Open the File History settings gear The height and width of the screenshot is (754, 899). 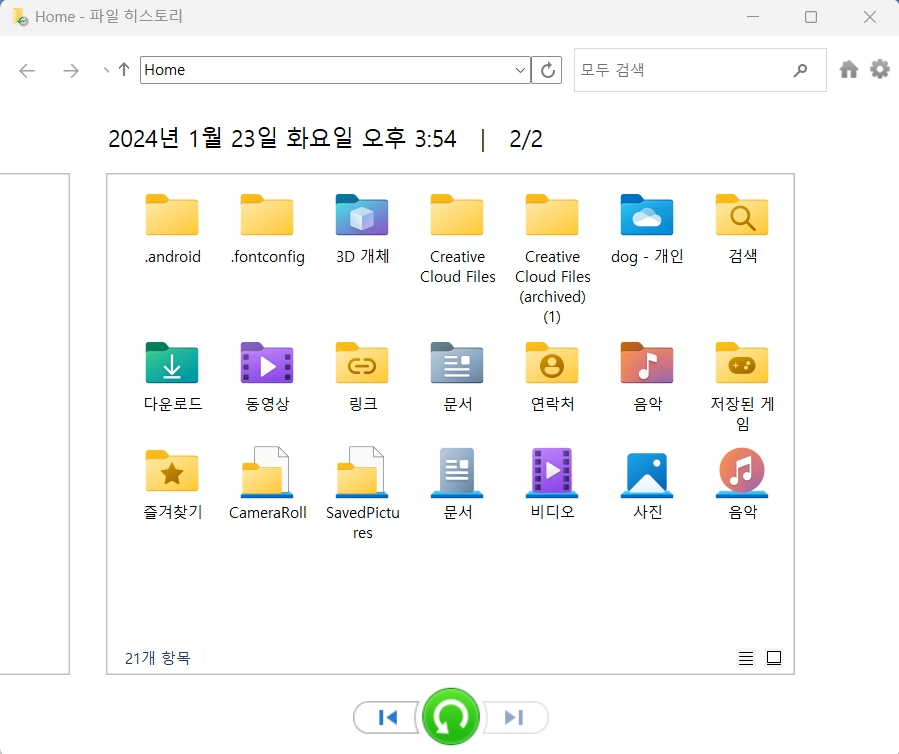point(879,69)
